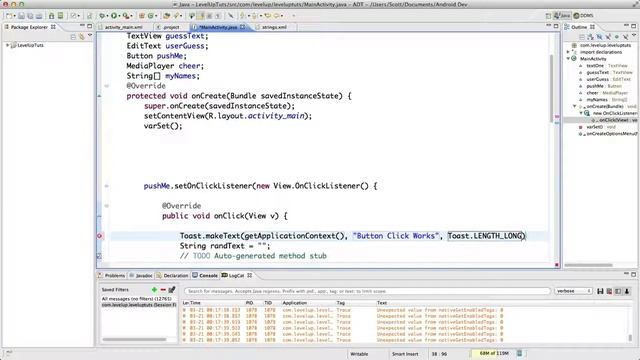Screen dimensions: 640x360
Task: Open the Console tab
Action: tap(205, 276)
